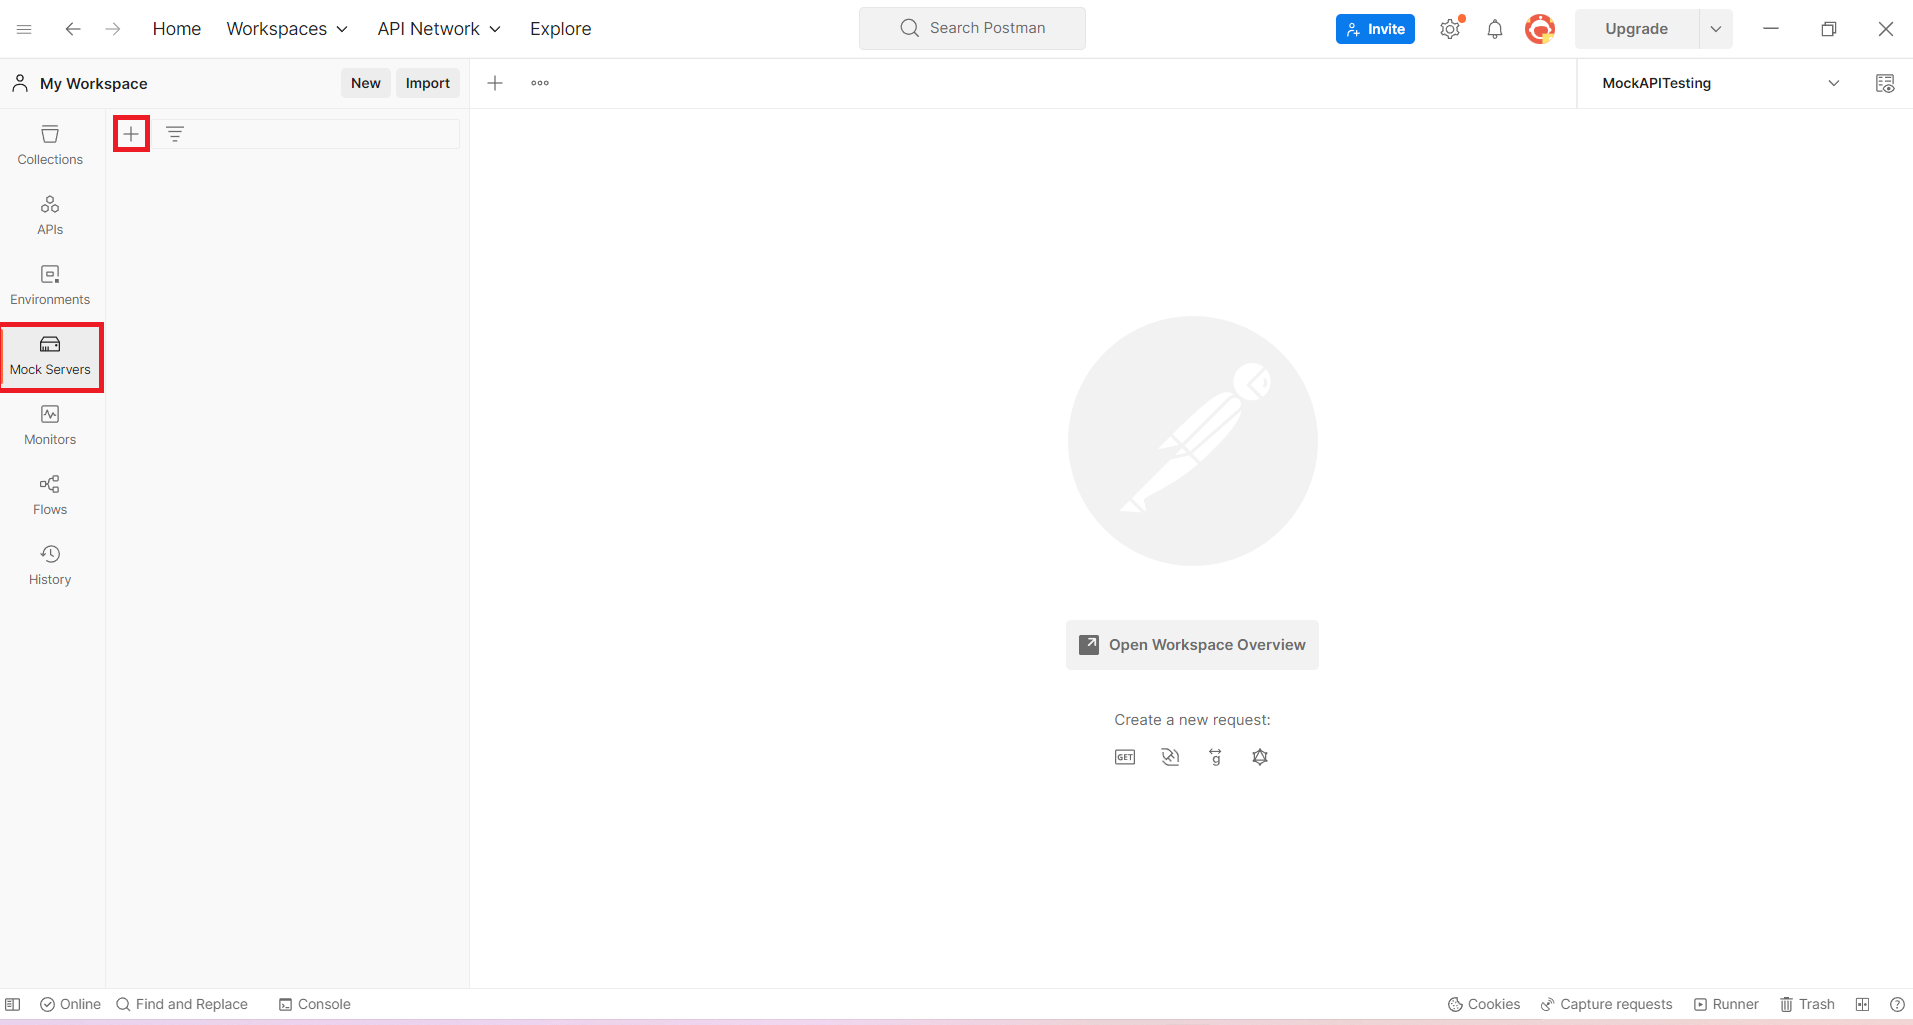1913x1025 pixels.
Task: Expand the arrow next to Upgrade
Action: 1716,29
